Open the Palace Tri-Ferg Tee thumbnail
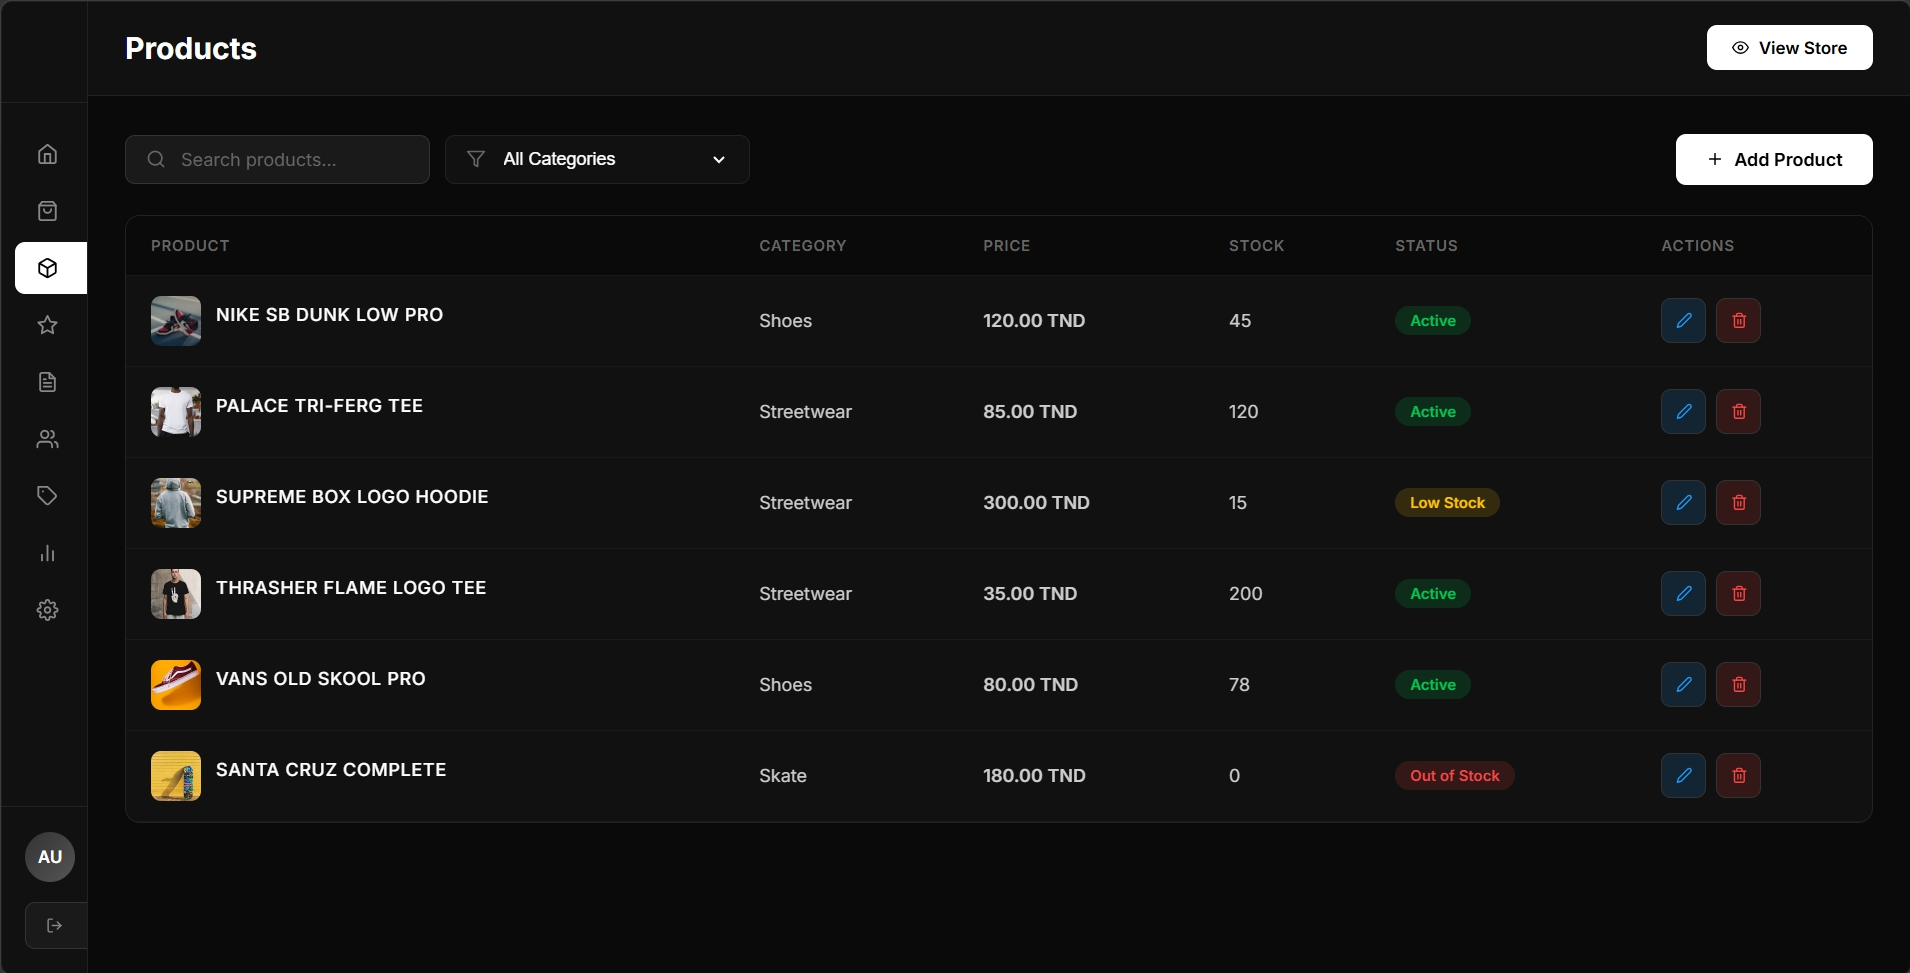This screenshot has width=1910, height=973. point(176,412)
